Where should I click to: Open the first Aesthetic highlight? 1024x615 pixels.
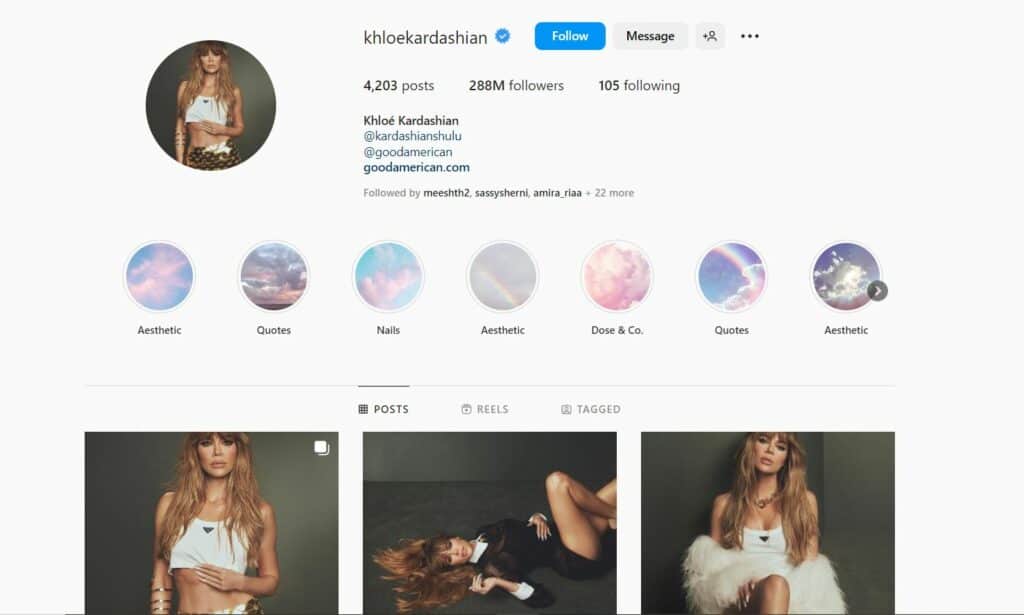point(159,276)
